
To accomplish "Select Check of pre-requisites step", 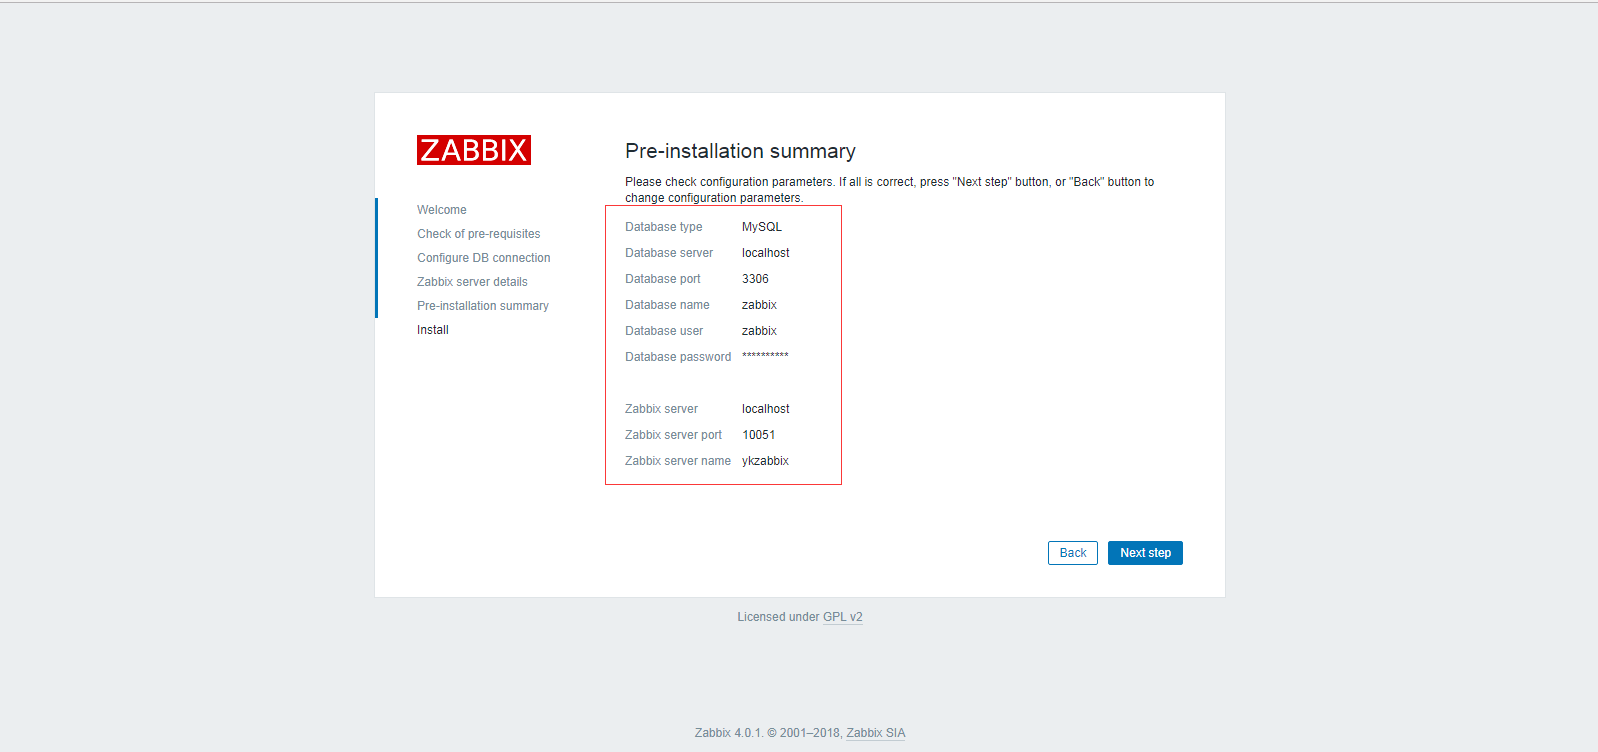I will tap(479, 234).
